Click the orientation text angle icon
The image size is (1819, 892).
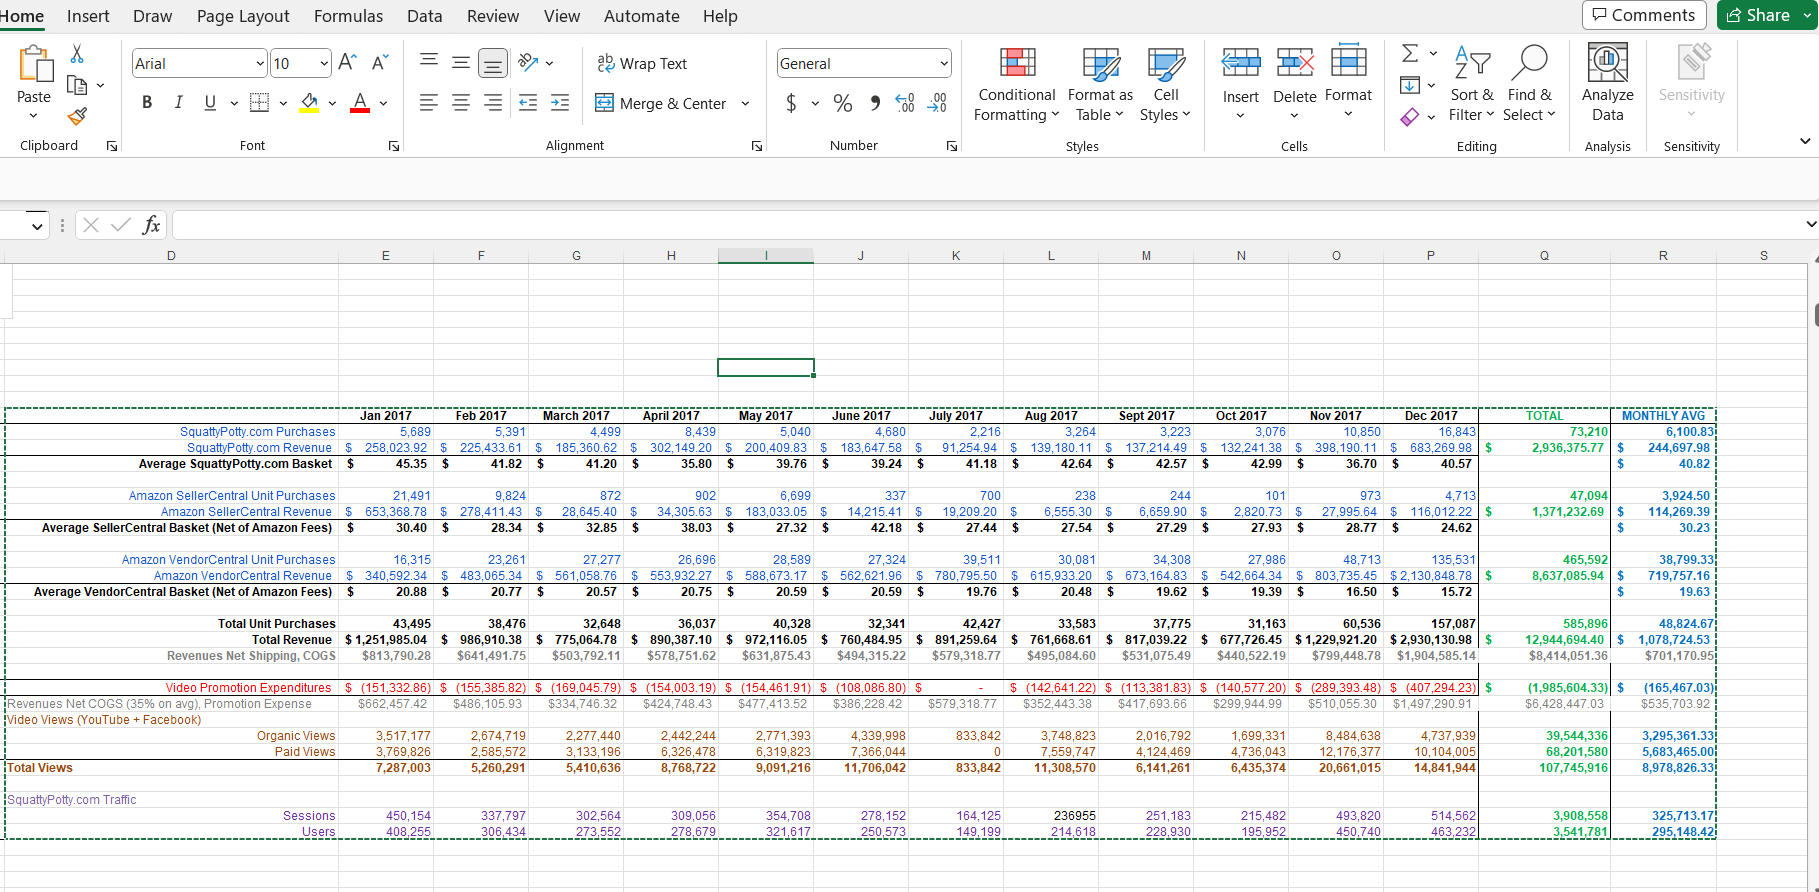[x=529, y=63]
